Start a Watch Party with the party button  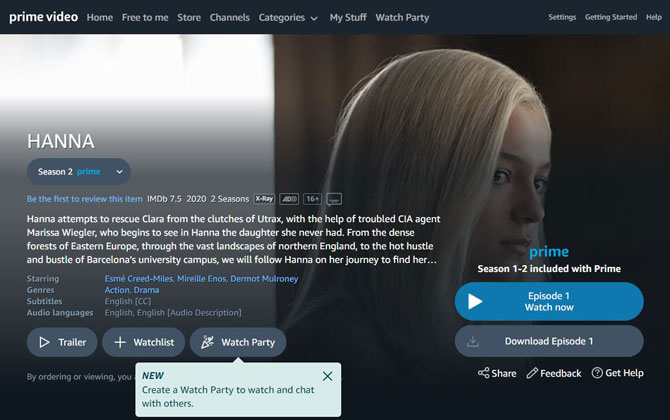(x=238, y=342)
